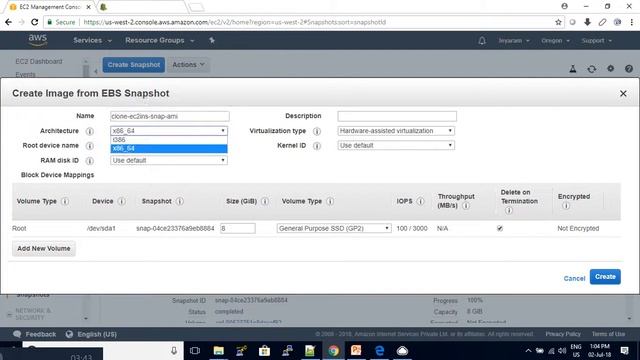The height and width of the screenshot is (360, 640).
Task: Open the settings gear icon in EC2 toolbar
Action: point(610,69)
